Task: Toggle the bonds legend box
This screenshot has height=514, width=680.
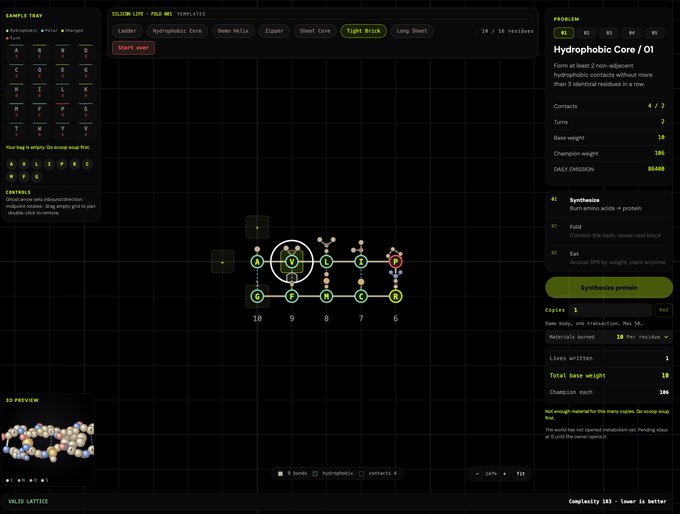Action: pos(280,474)
